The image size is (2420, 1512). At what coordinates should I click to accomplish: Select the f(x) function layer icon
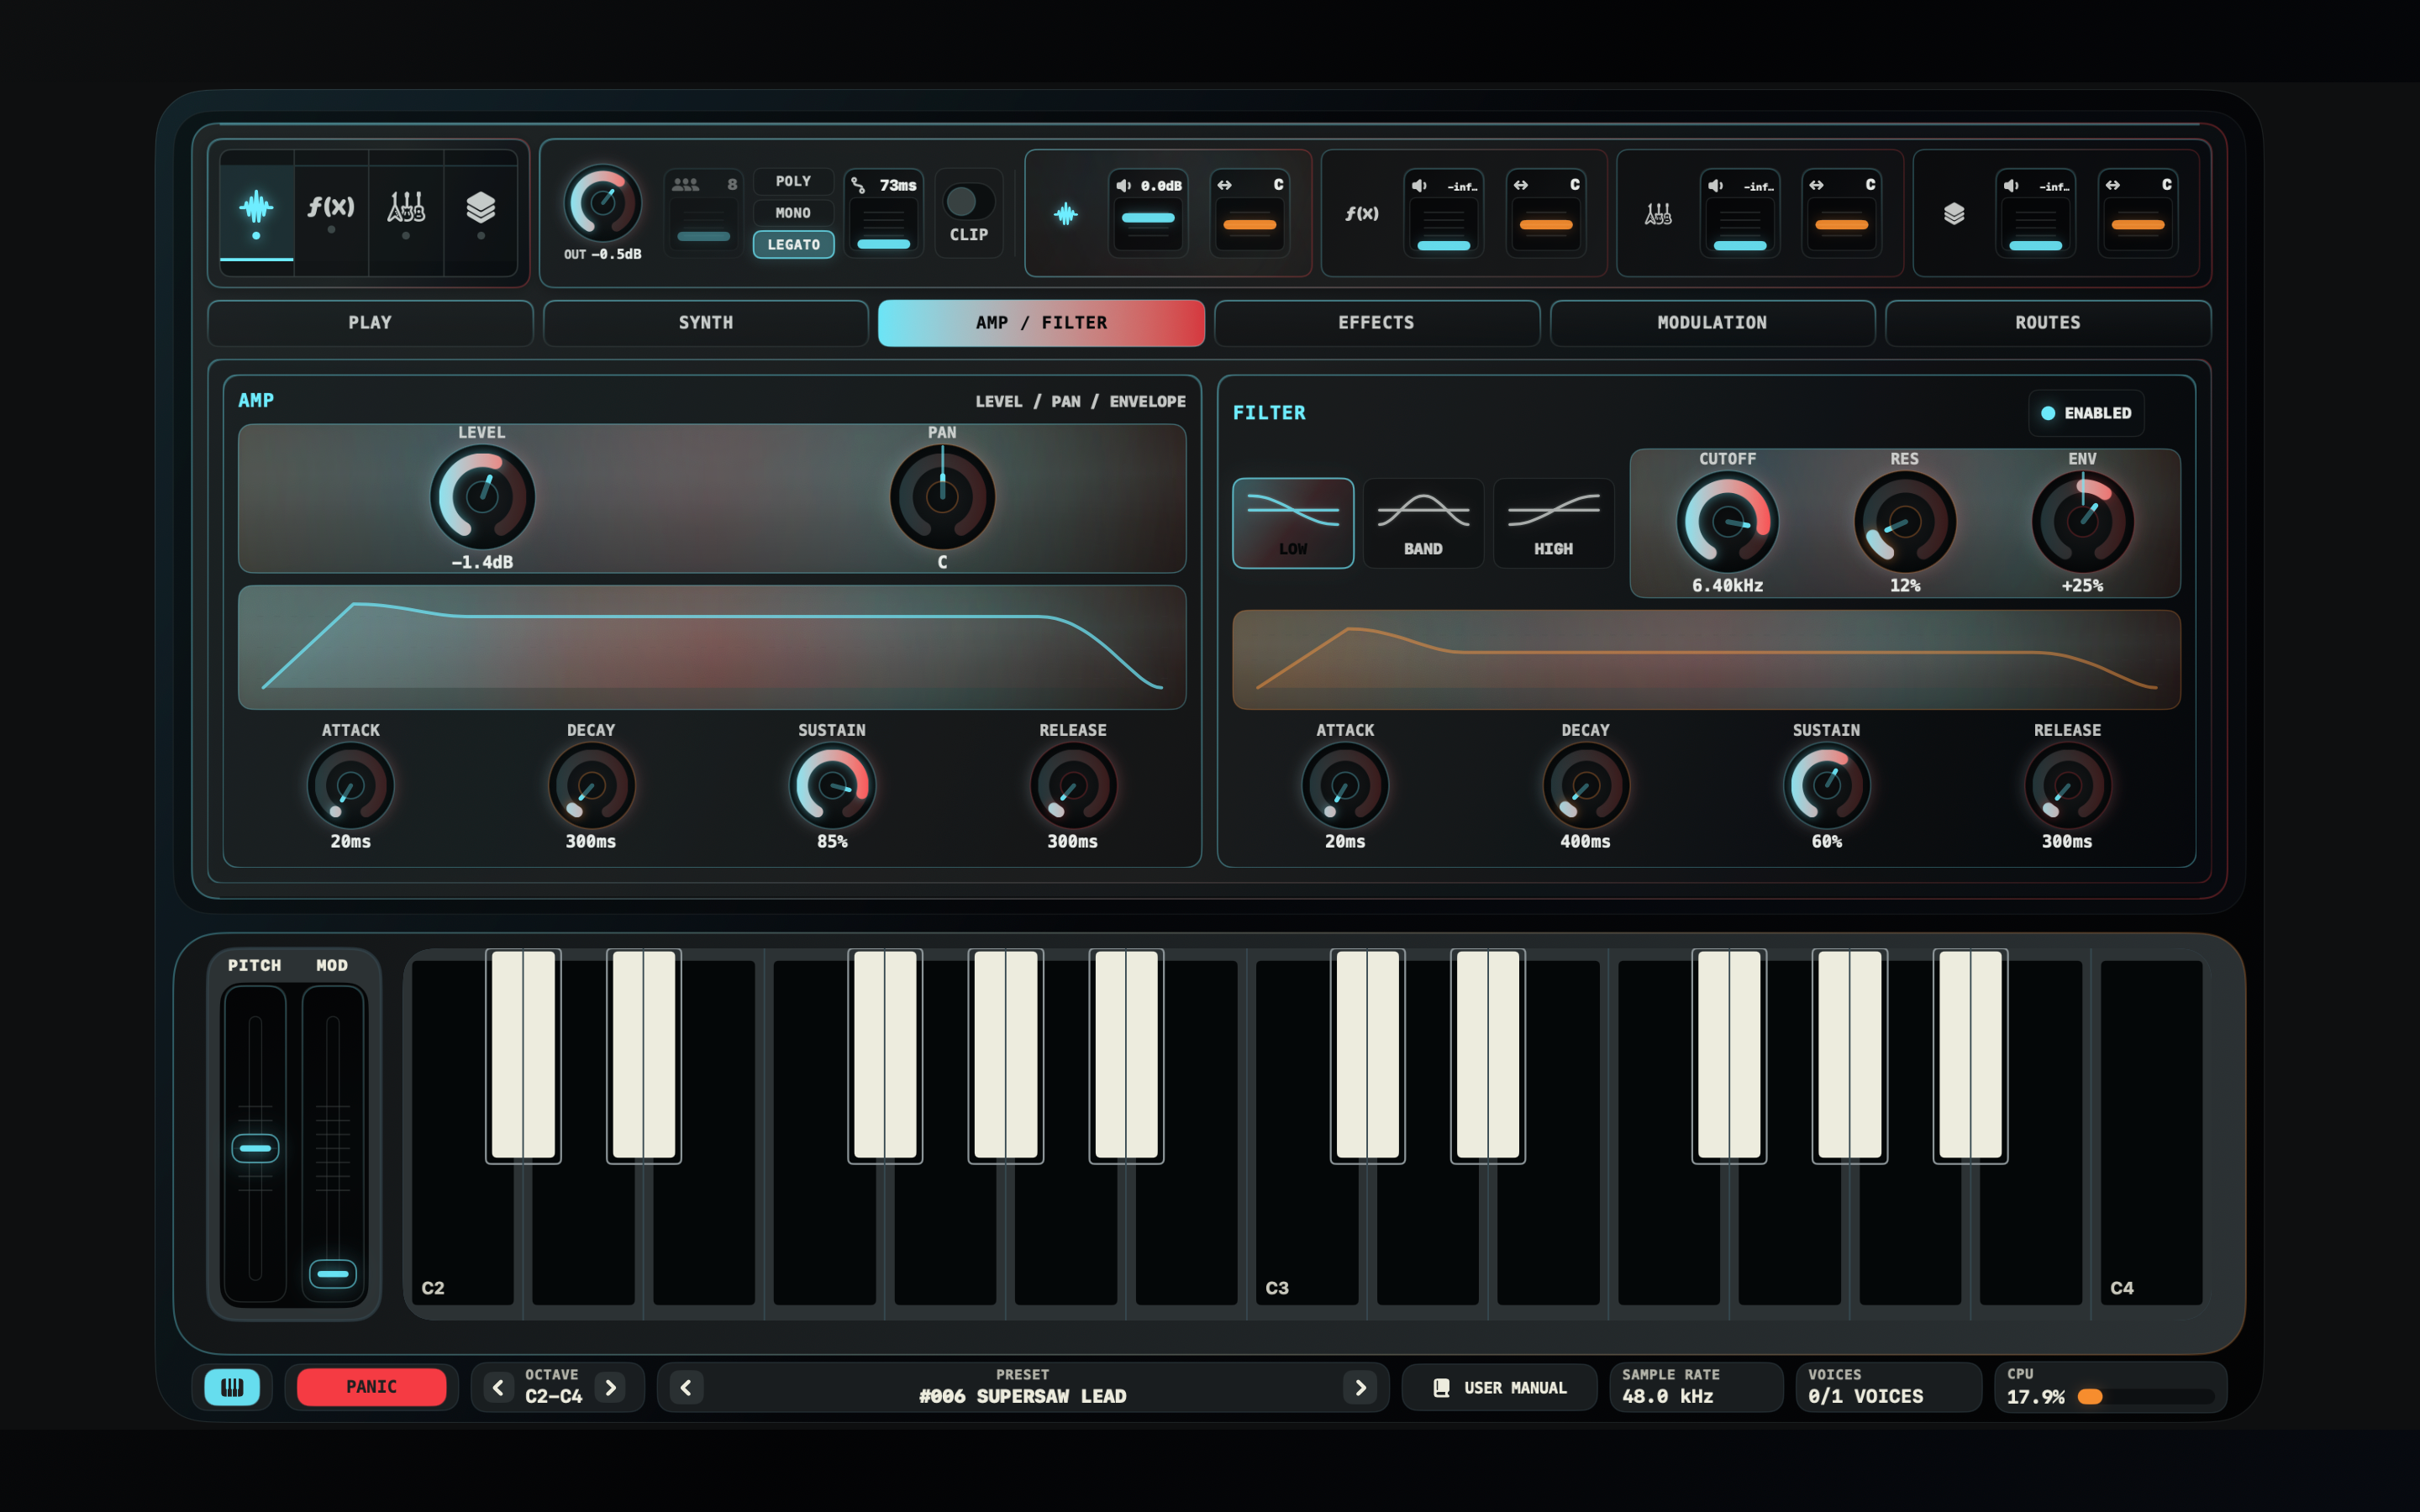click(x=331, y=206)
